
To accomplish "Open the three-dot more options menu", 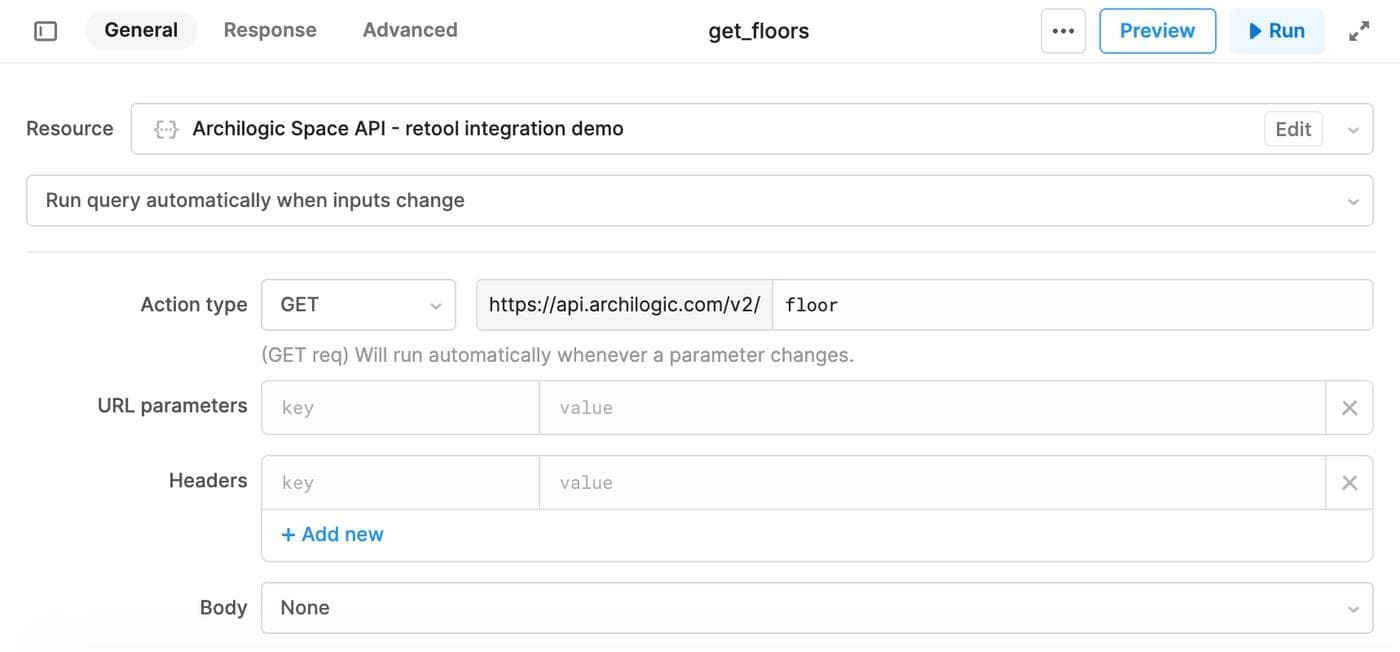I will 1063,31.
